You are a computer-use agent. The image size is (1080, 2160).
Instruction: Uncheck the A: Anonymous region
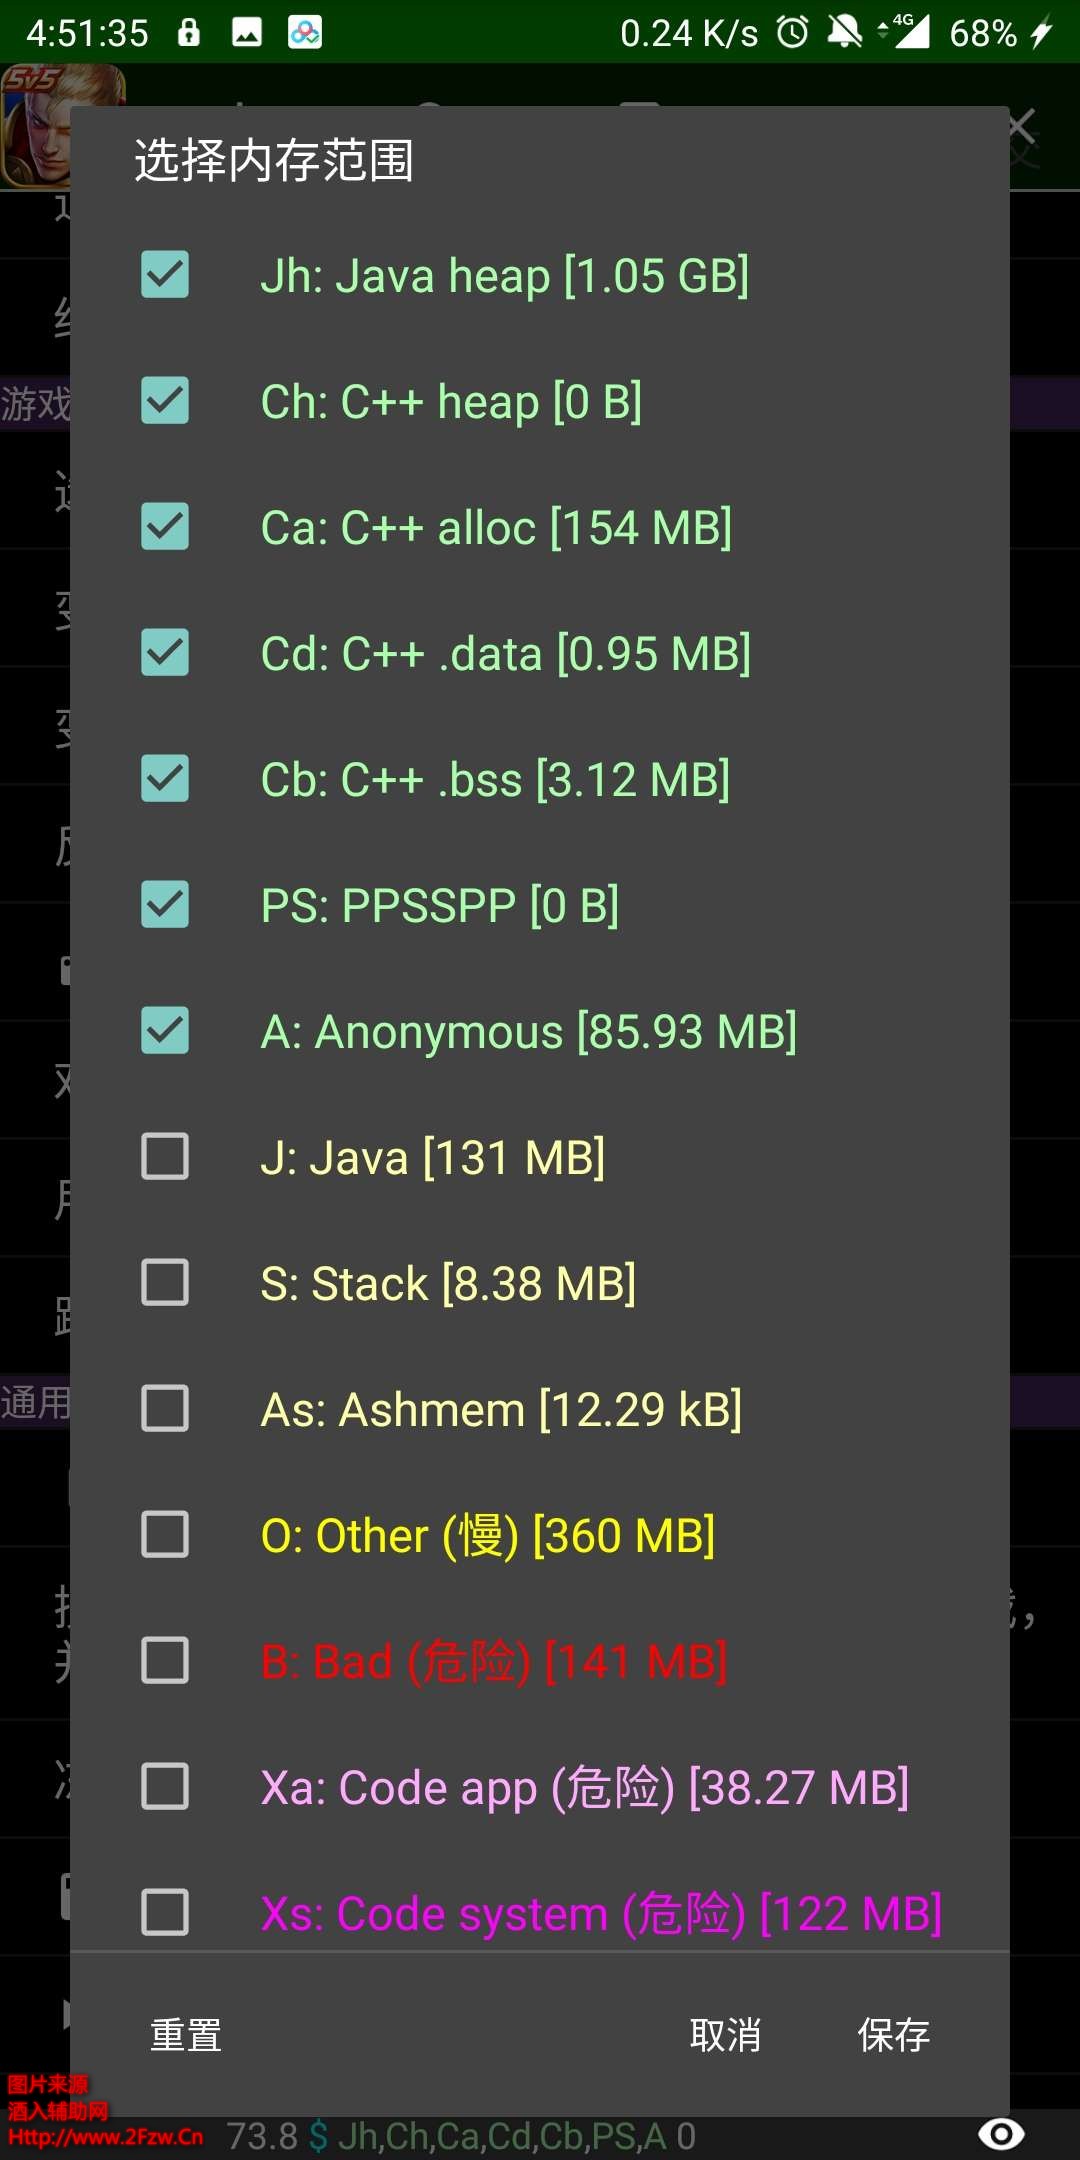pos(165,1031)
